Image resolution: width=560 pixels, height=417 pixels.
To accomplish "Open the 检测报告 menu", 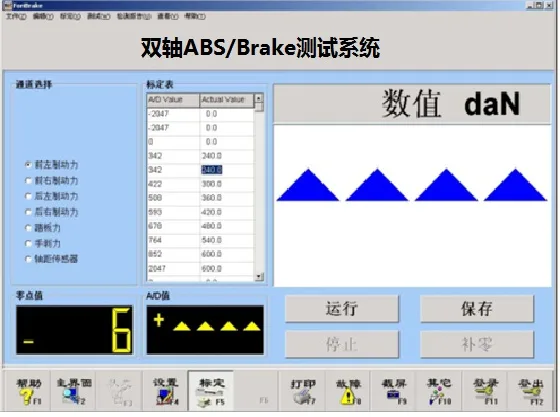I will (x=134, y=16).
